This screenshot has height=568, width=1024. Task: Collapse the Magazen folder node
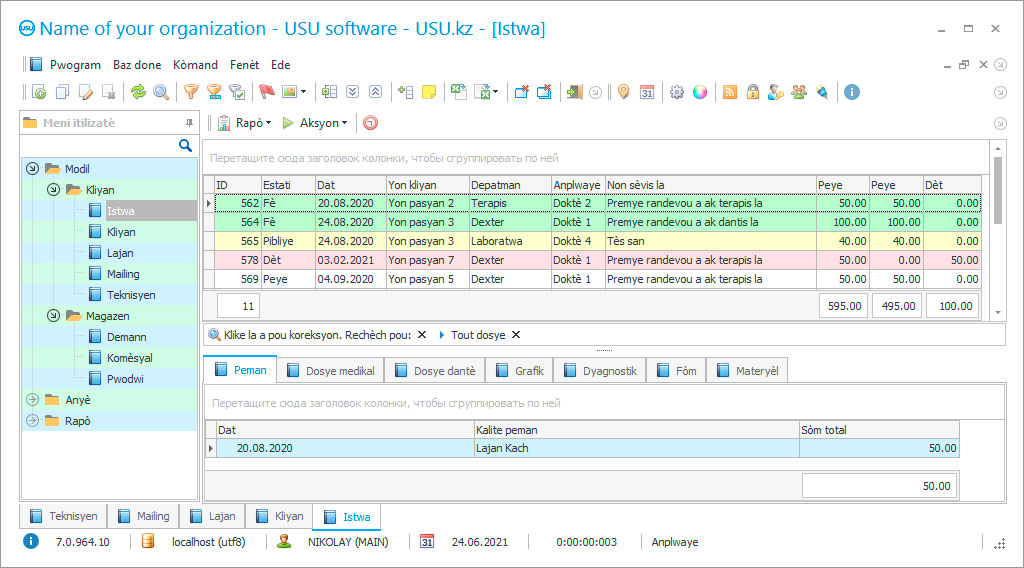[53, 316]
